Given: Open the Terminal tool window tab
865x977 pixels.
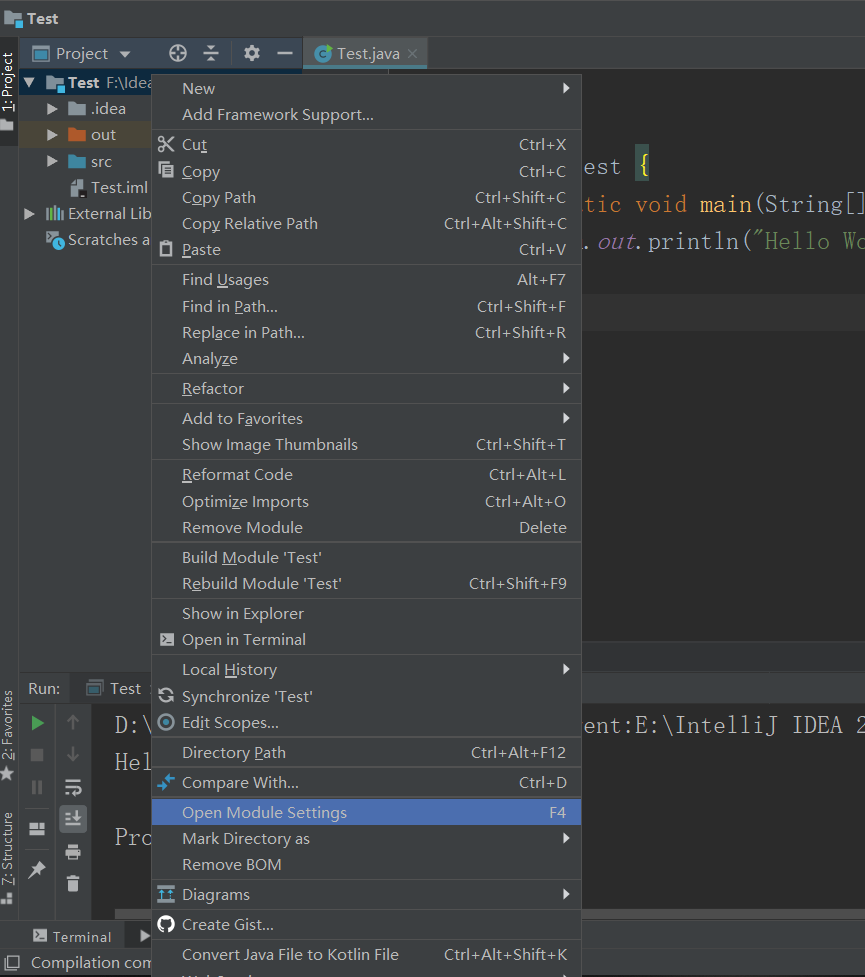Looking at the screenshot, I should (72, 936).
